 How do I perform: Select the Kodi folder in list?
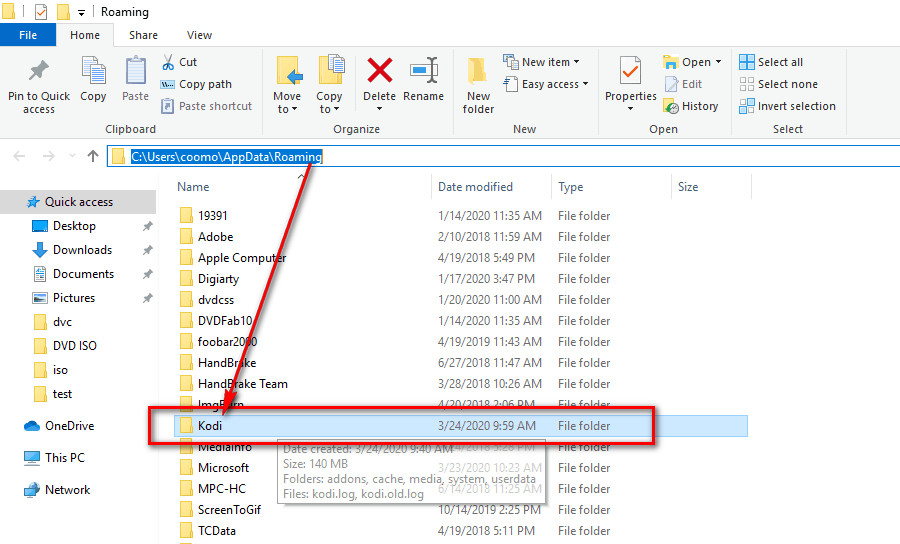[210, 426]
